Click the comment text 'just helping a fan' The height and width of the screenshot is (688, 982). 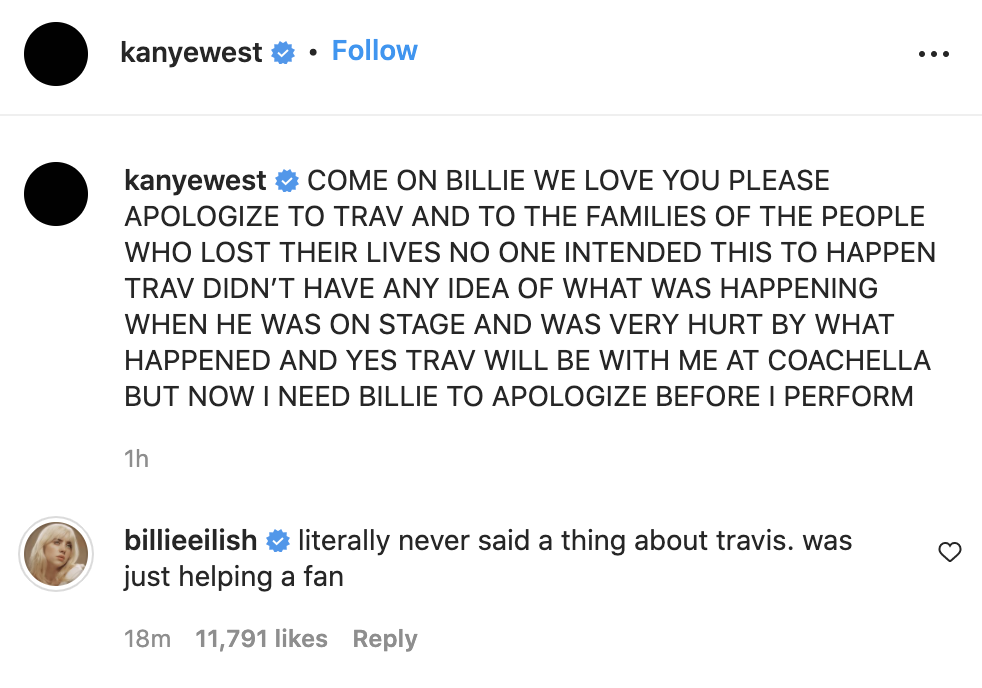point(234,577)
